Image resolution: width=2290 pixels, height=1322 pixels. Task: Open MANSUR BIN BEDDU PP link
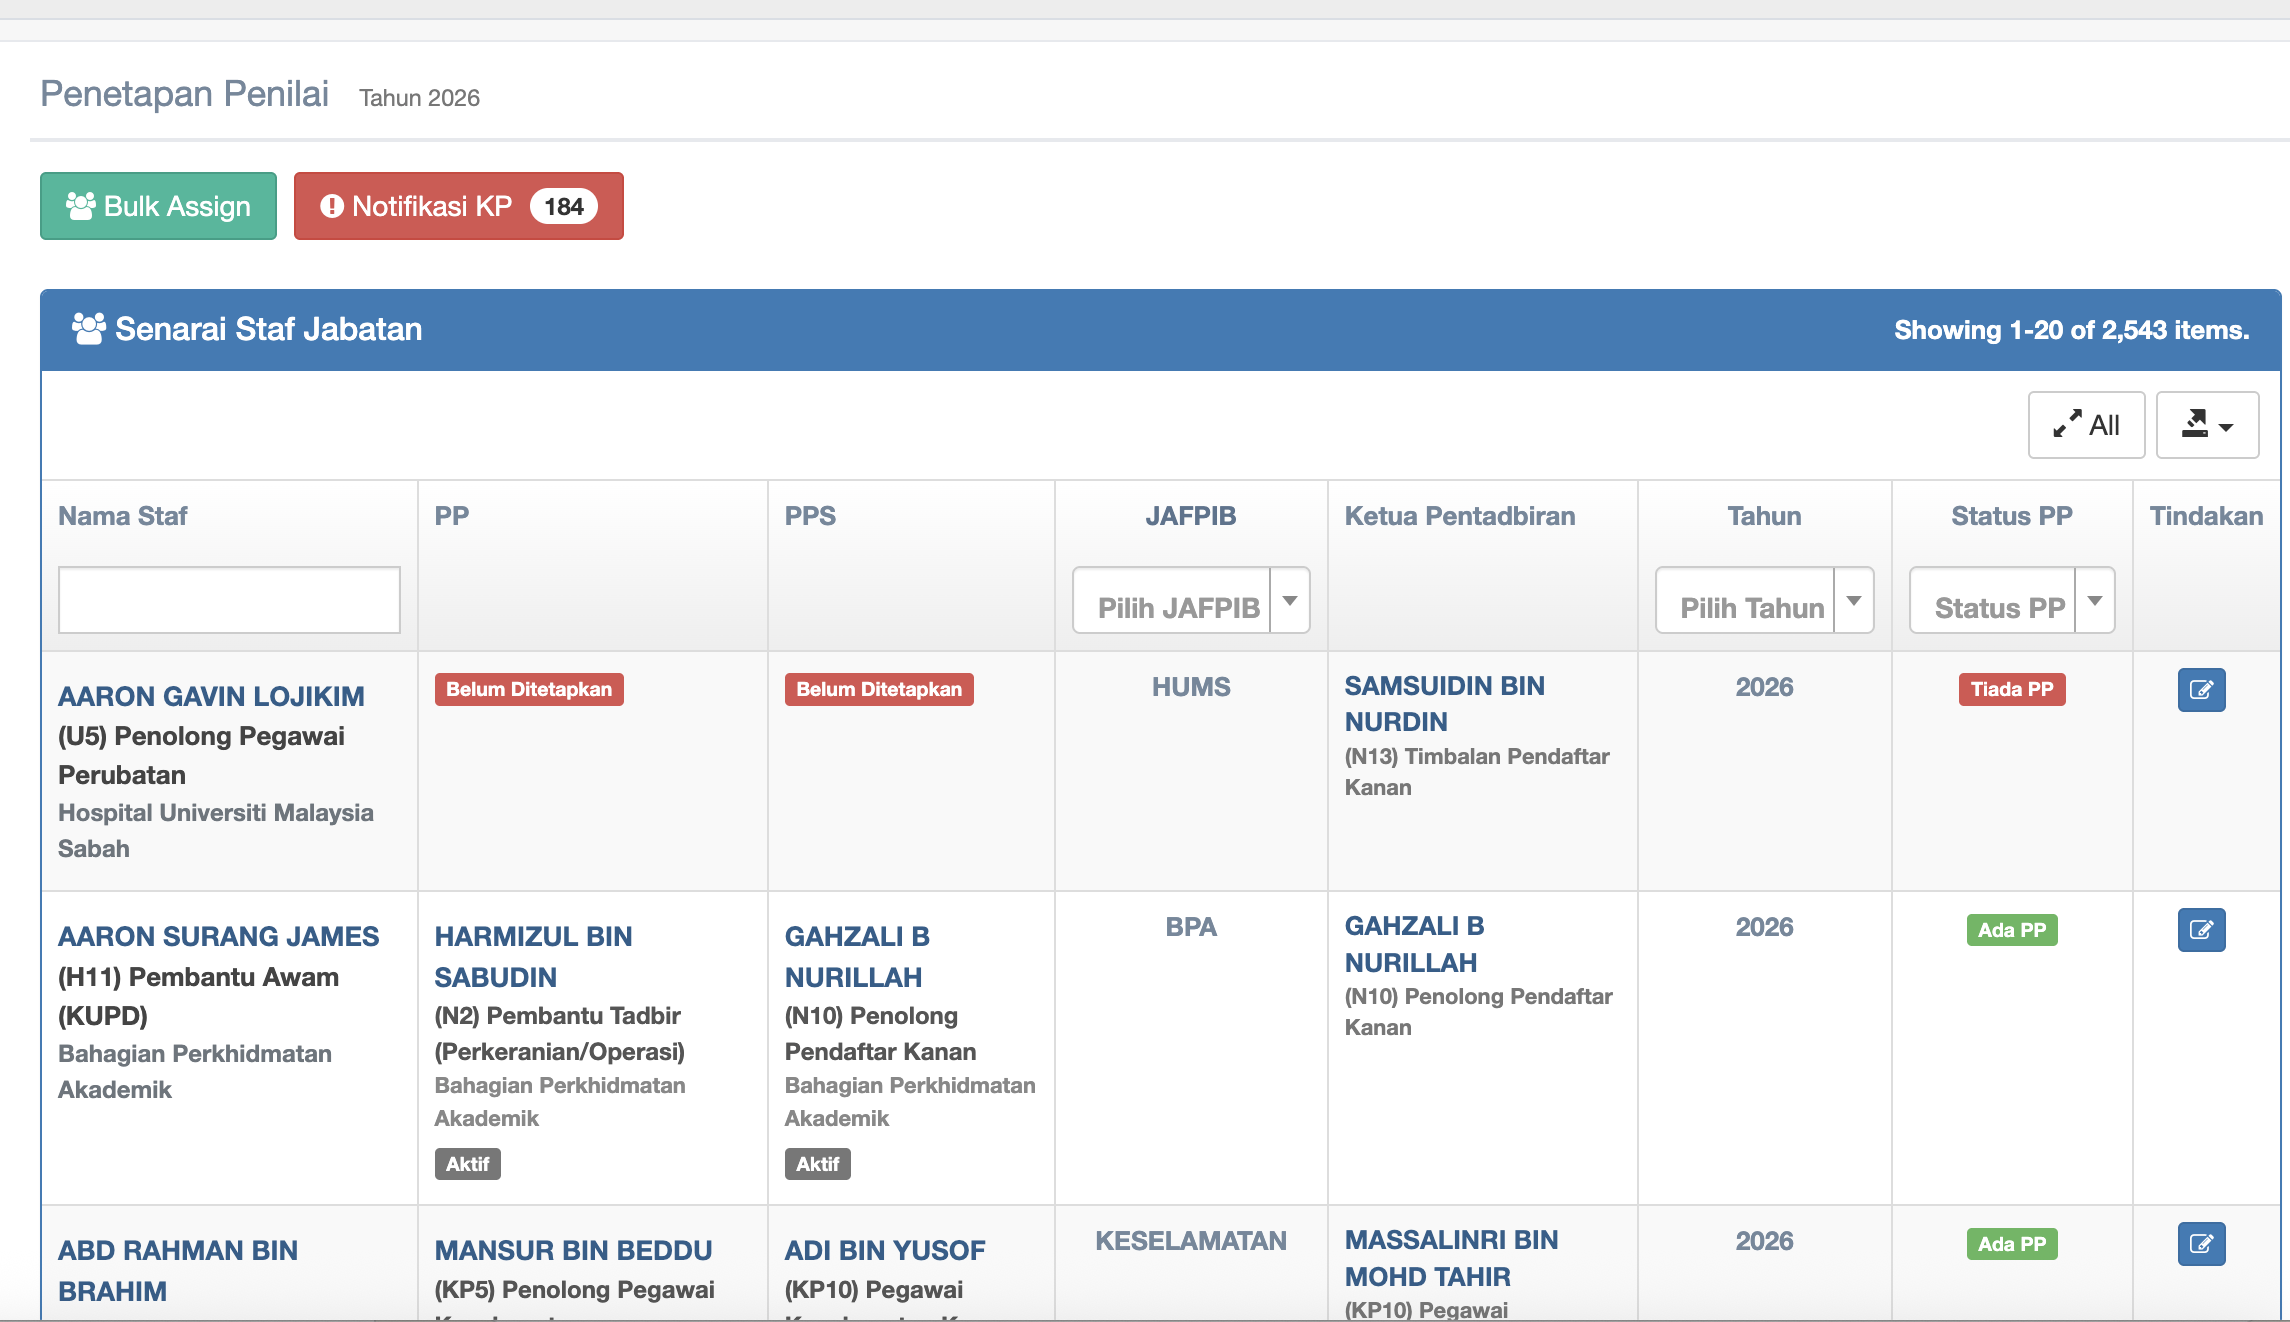tap(573, 1250)
